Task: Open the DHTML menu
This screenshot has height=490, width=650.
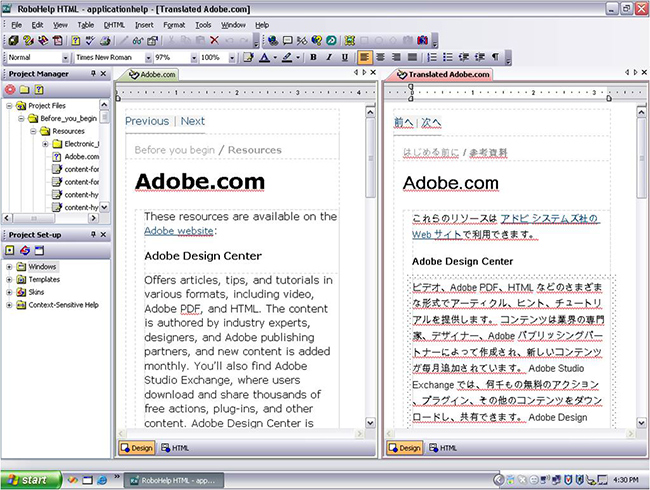Action: [117, 24]
